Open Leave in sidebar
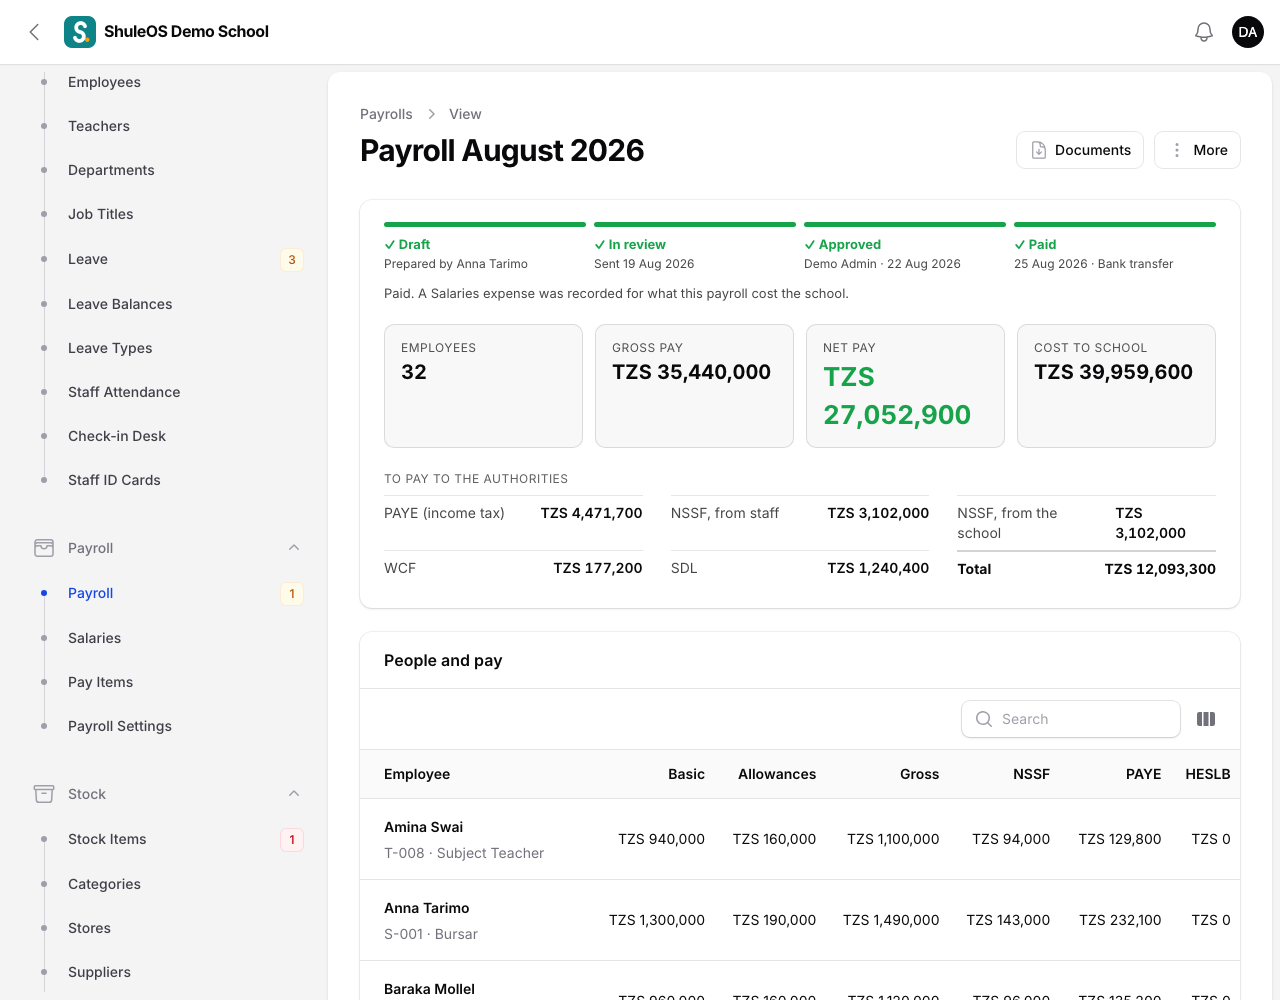This screenshot has height=1000, width=1280. coord(88,259)
